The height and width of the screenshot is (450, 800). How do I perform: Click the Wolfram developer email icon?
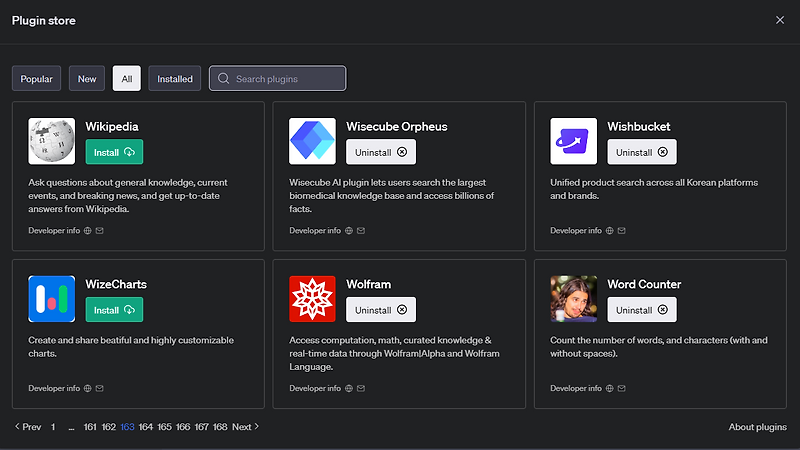tap(360, 388)
